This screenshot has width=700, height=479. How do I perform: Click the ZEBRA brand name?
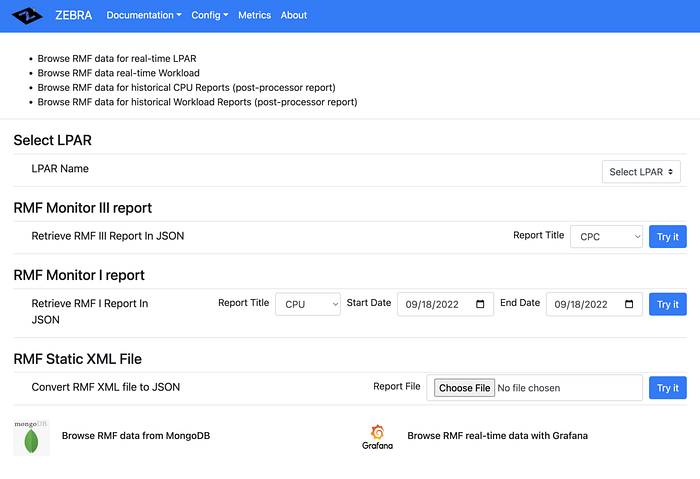pos(74,15)
